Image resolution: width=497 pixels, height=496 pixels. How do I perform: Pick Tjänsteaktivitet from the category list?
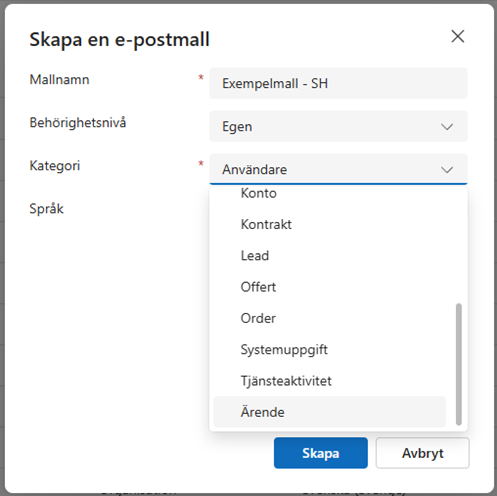pyautogui.click(x=330, y=381)
